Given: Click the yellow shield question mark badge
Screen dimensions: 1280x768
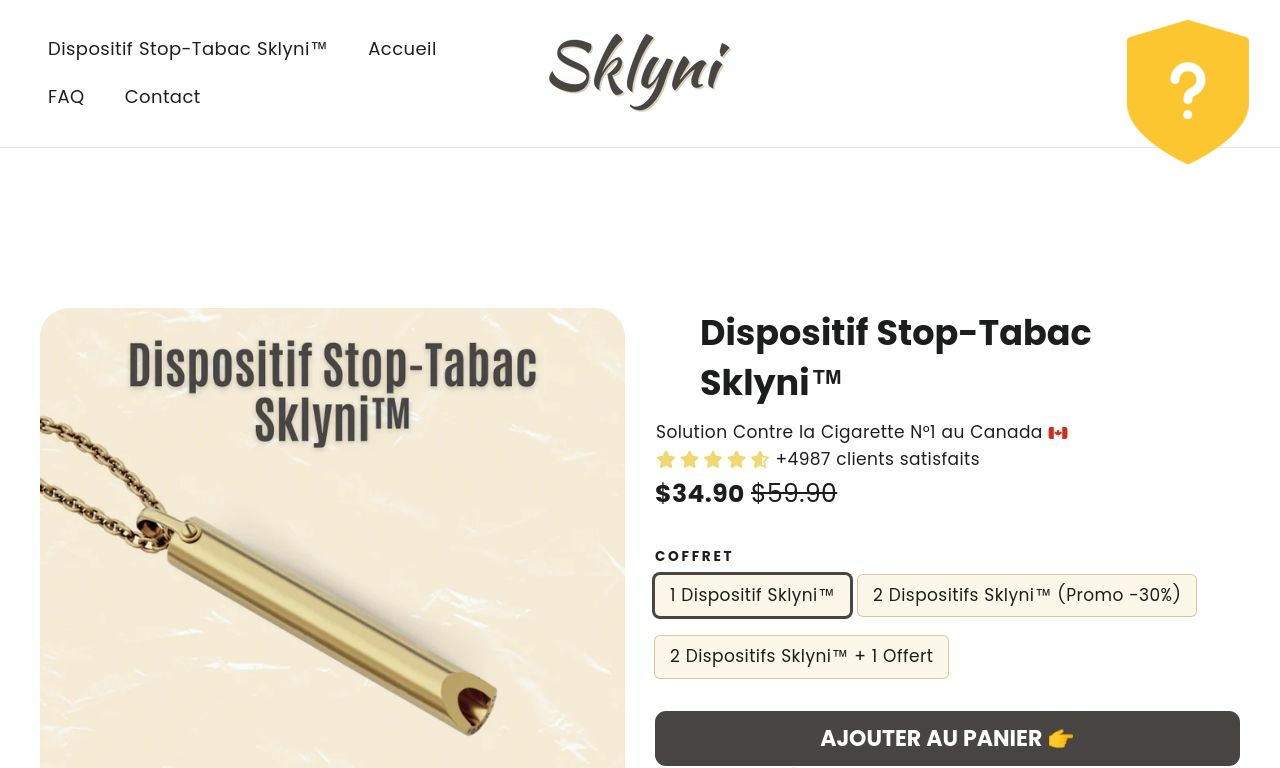Looking at the screenshot, I should [x=1187, y=91].
